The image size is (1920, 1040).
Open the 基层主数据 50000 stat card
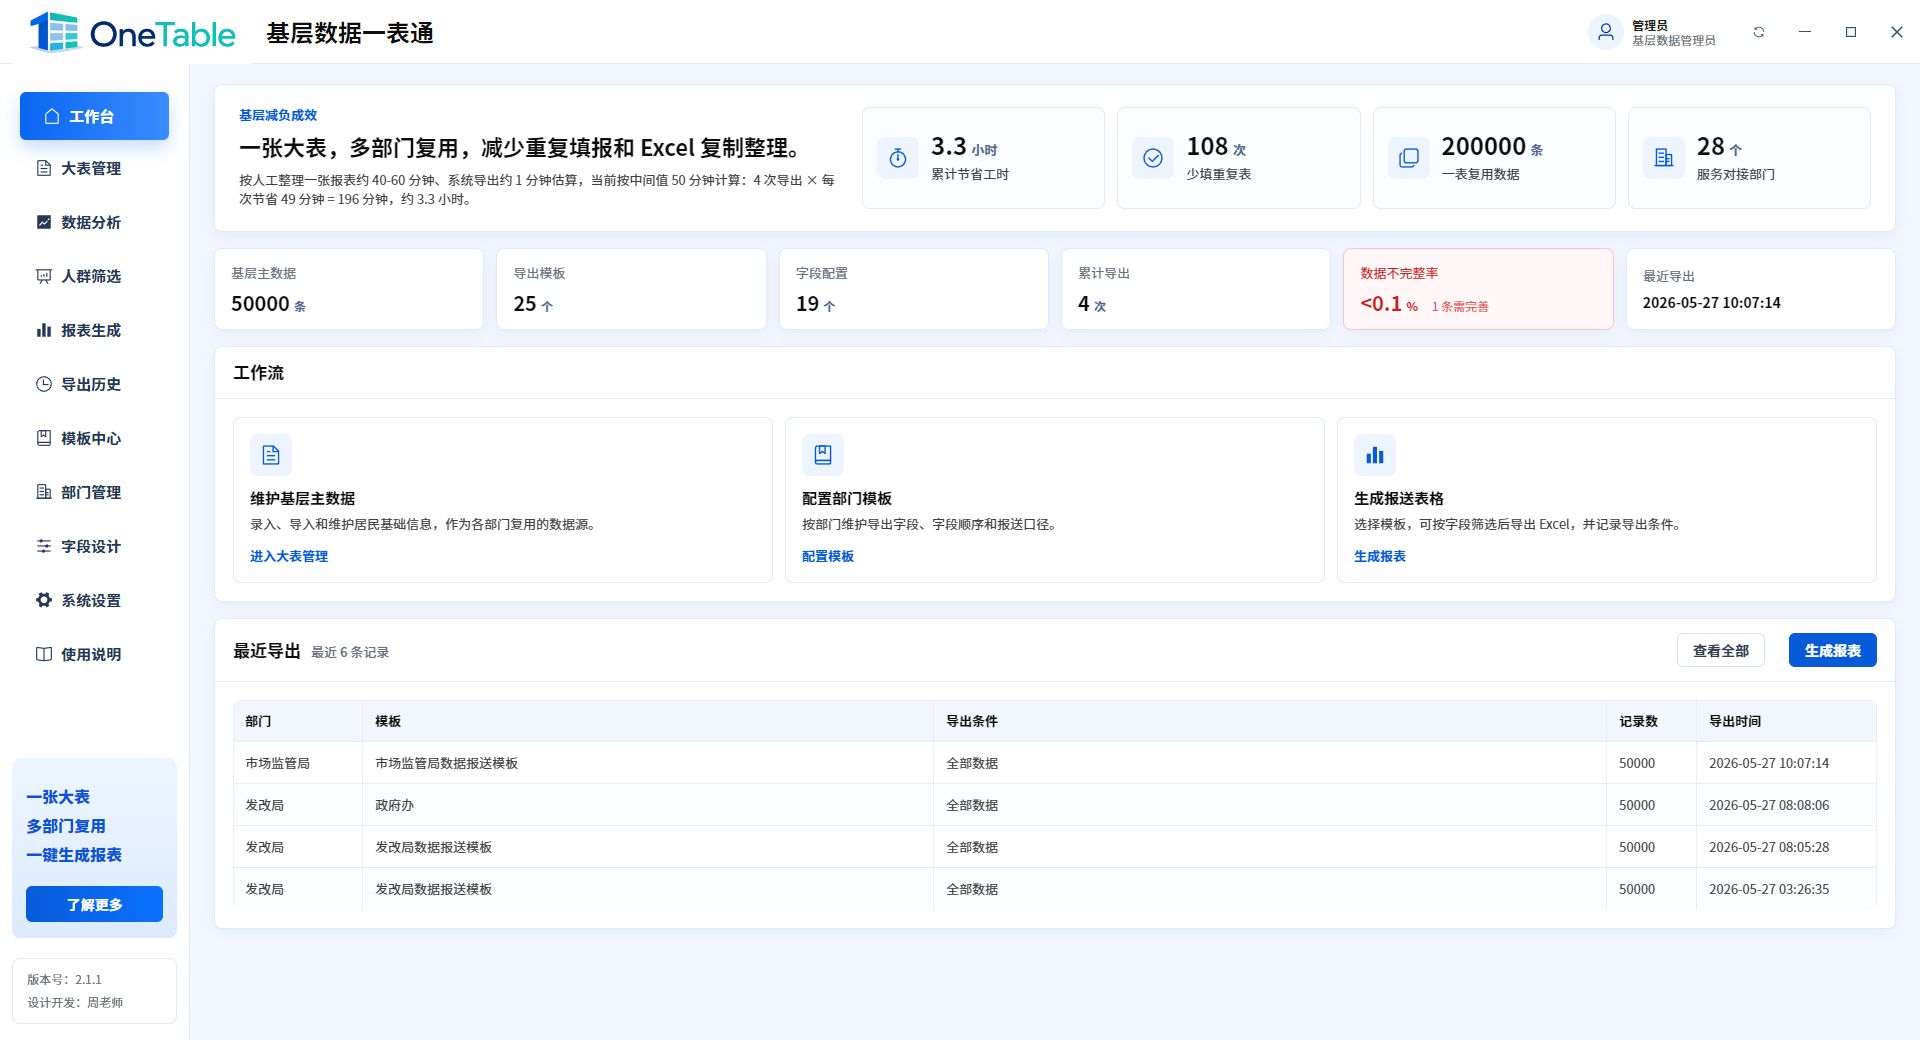coord(349,289)
